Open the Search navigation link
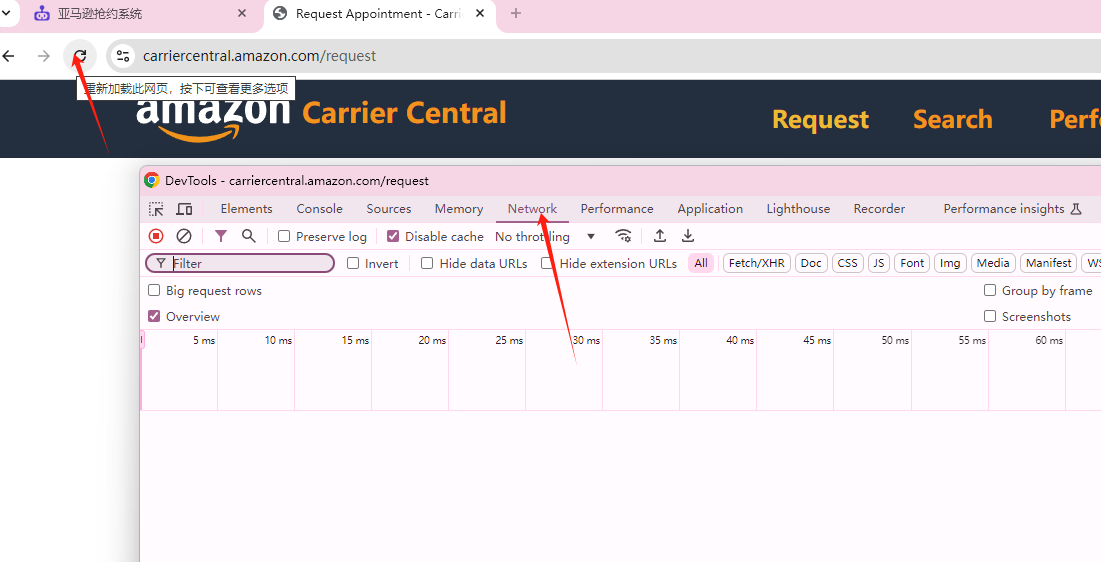Screen dimensions: 1101x562 pyautogui.click(x=953, y=119)
